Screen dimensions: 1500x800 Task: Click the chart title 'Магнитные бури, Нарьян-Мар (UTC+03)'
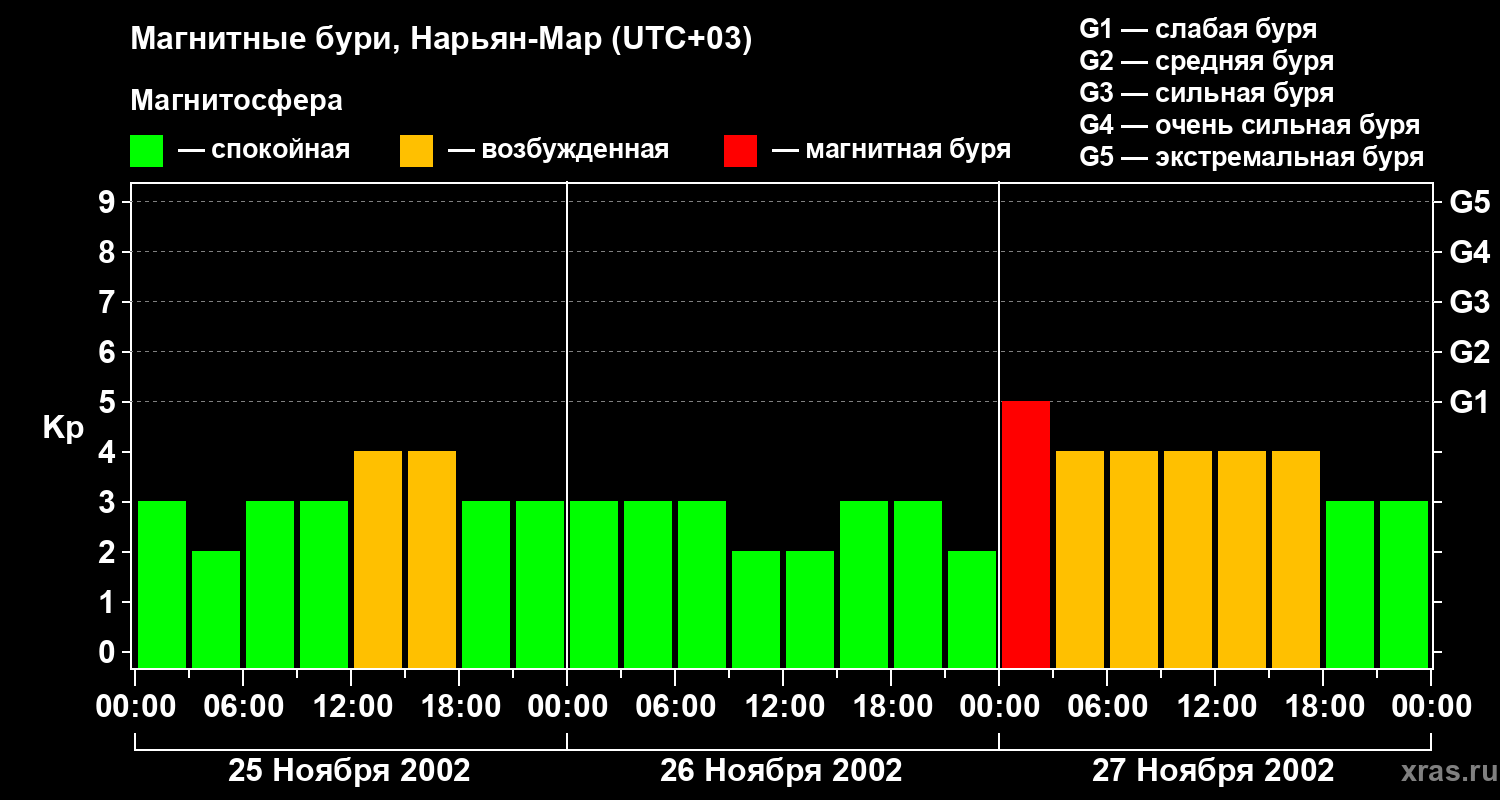(x=441, y=40)
